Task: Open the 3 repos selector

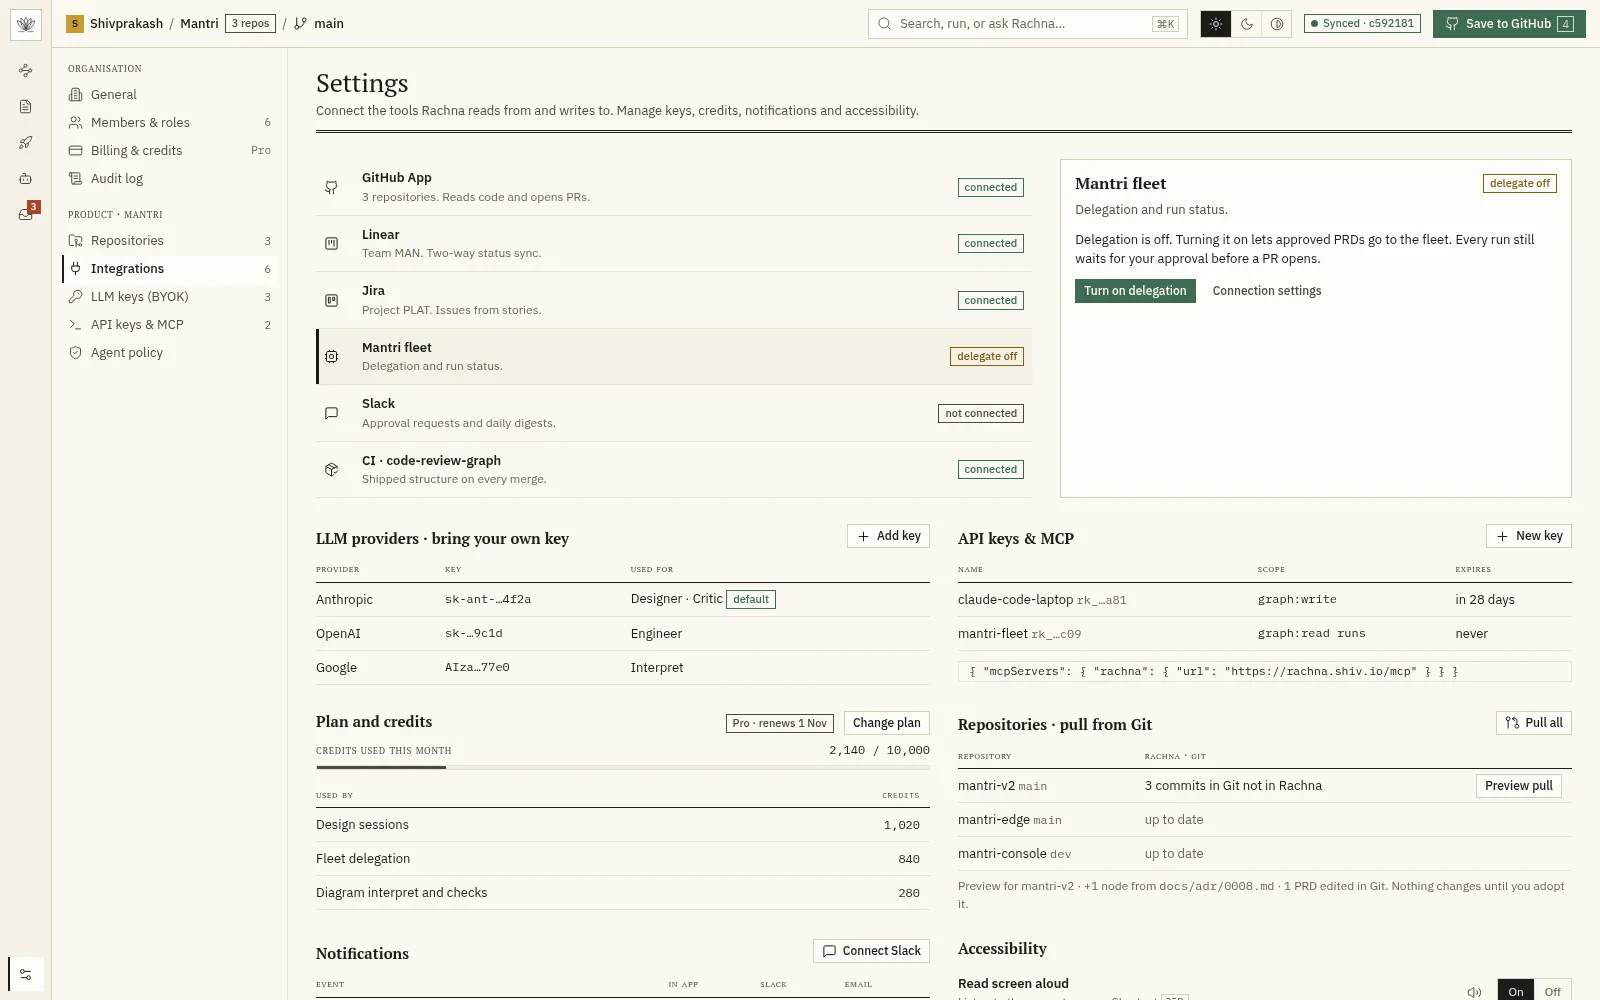Action: [x=250, y=23]
